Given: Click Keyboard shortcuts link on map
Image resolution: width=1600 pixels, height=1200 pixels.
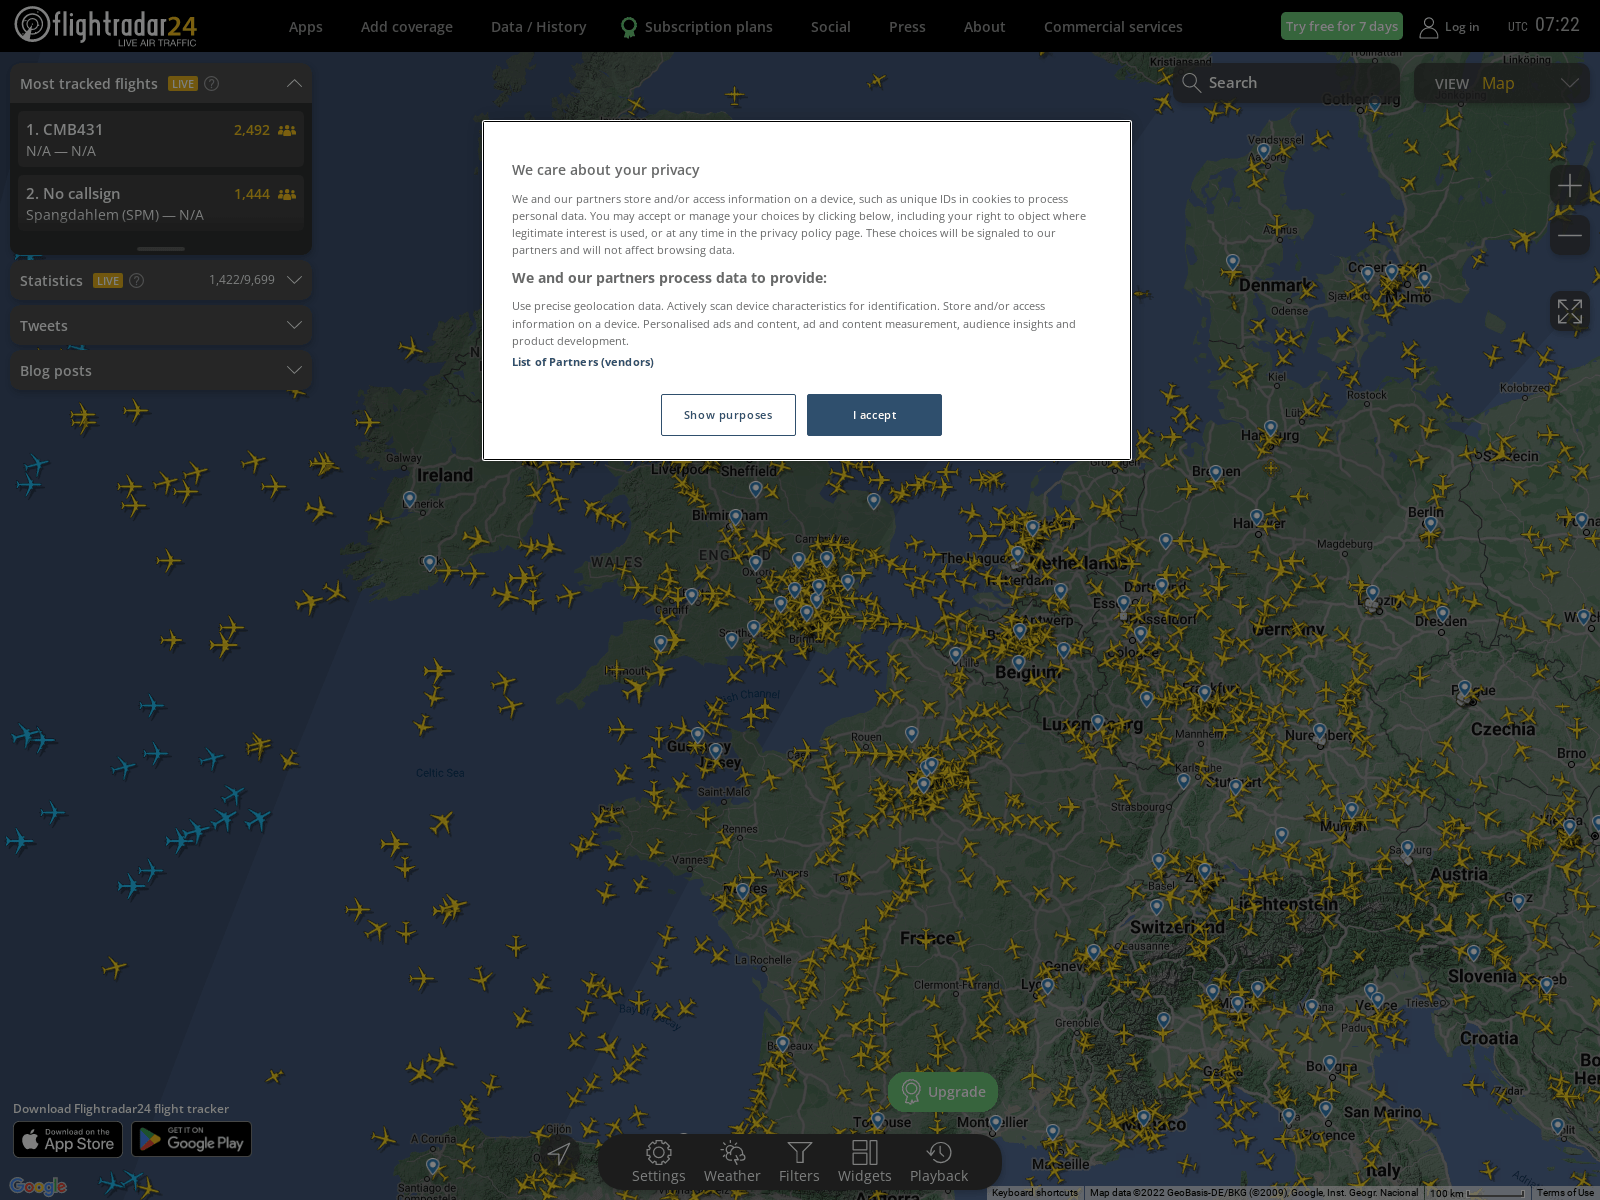Looking at the screenshot, I should tap(1034, 1193).
